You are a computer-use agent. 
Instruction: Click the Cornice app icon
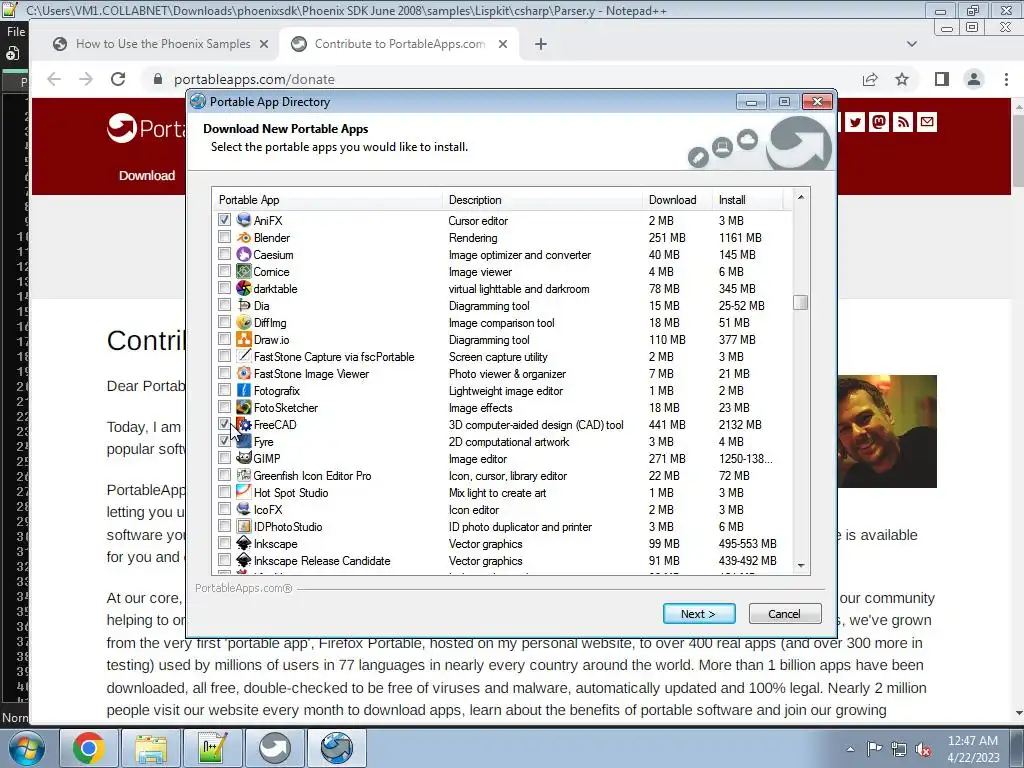(x=244, y=271)
